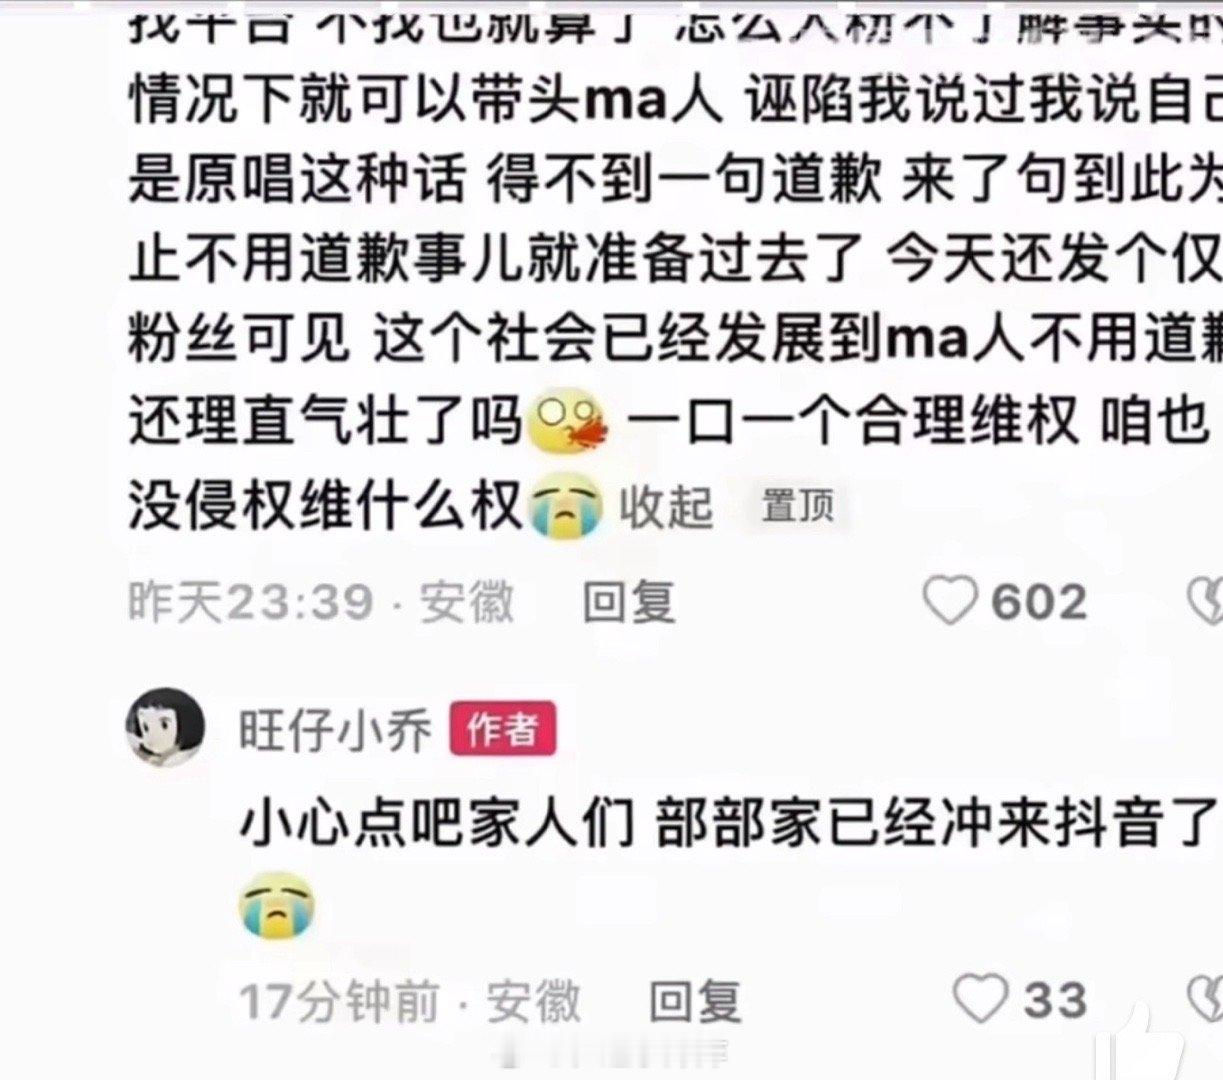The image size is (1223, 1080).
Task: View the 33 like count
Action: click(x=1055, y=1000)
